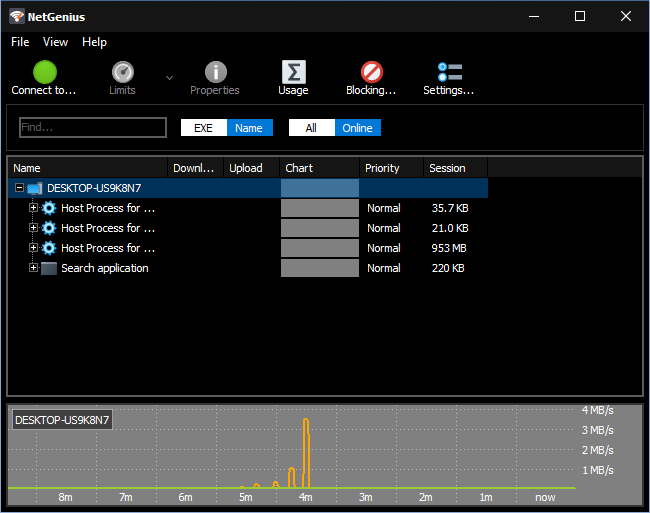
Task: Collapse the DESKTOP-US9K8N7 tree node
Action: 19,188
